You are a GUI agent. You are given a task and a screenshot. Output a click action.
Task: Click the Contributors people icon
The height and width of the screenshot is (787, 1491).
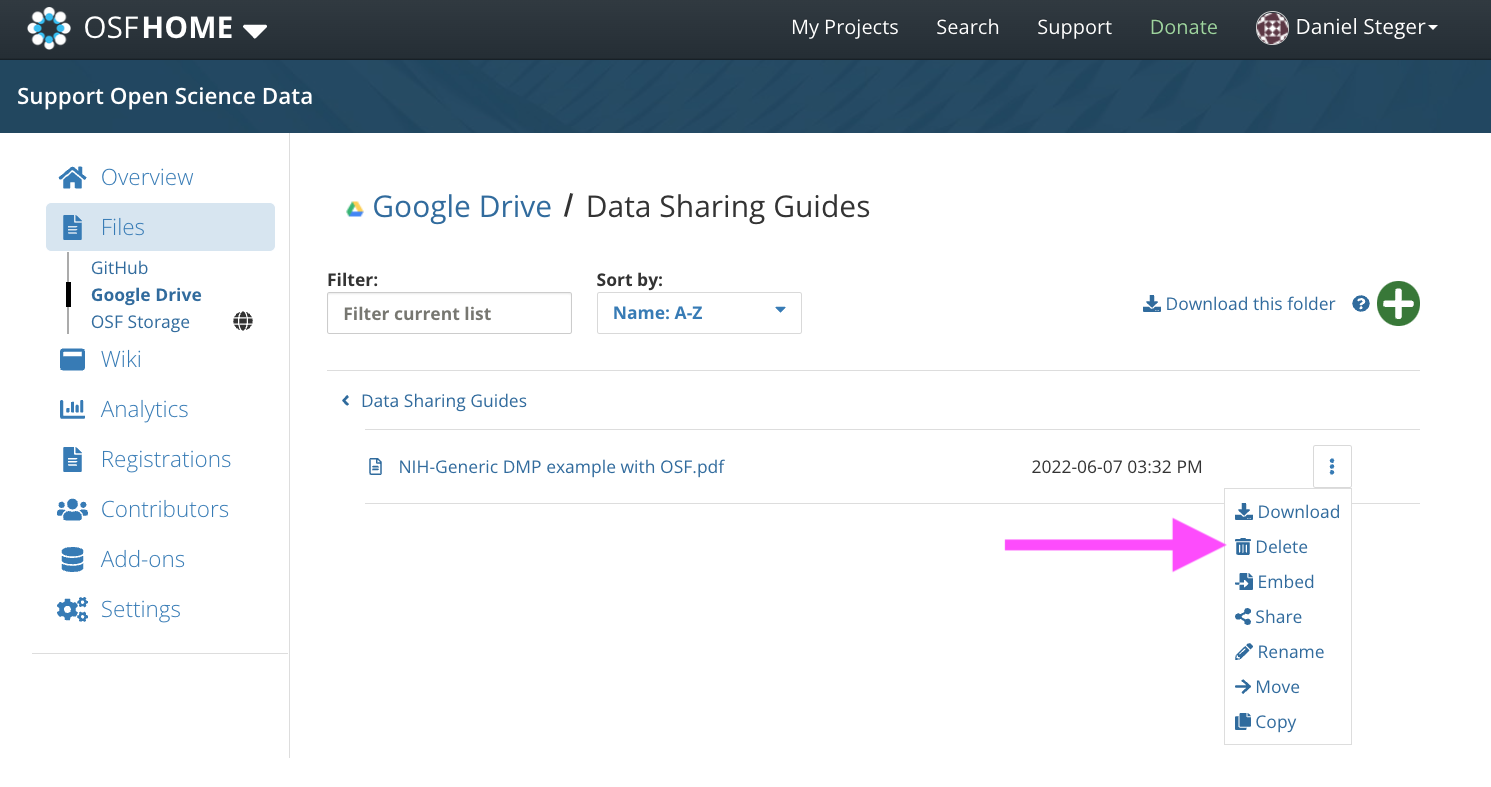pyautogui.click(x=72, y=509)
